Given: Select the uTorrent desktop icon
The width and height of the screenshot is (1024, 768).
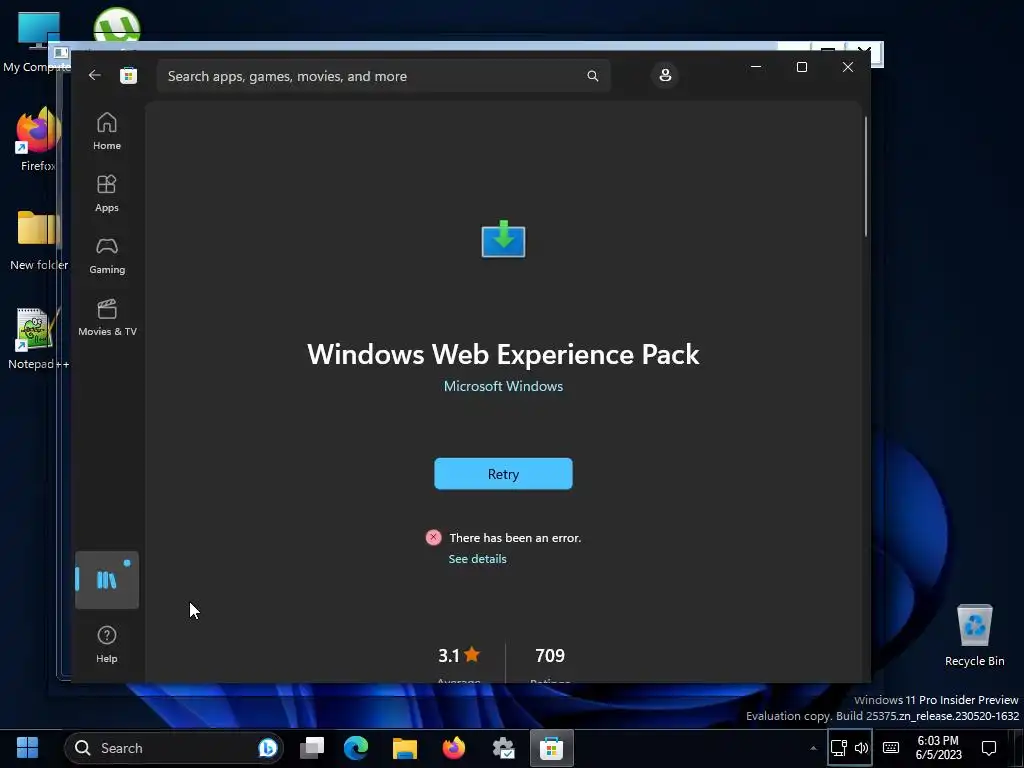Looking at the screenshot, I should click(x=117, y=26).
